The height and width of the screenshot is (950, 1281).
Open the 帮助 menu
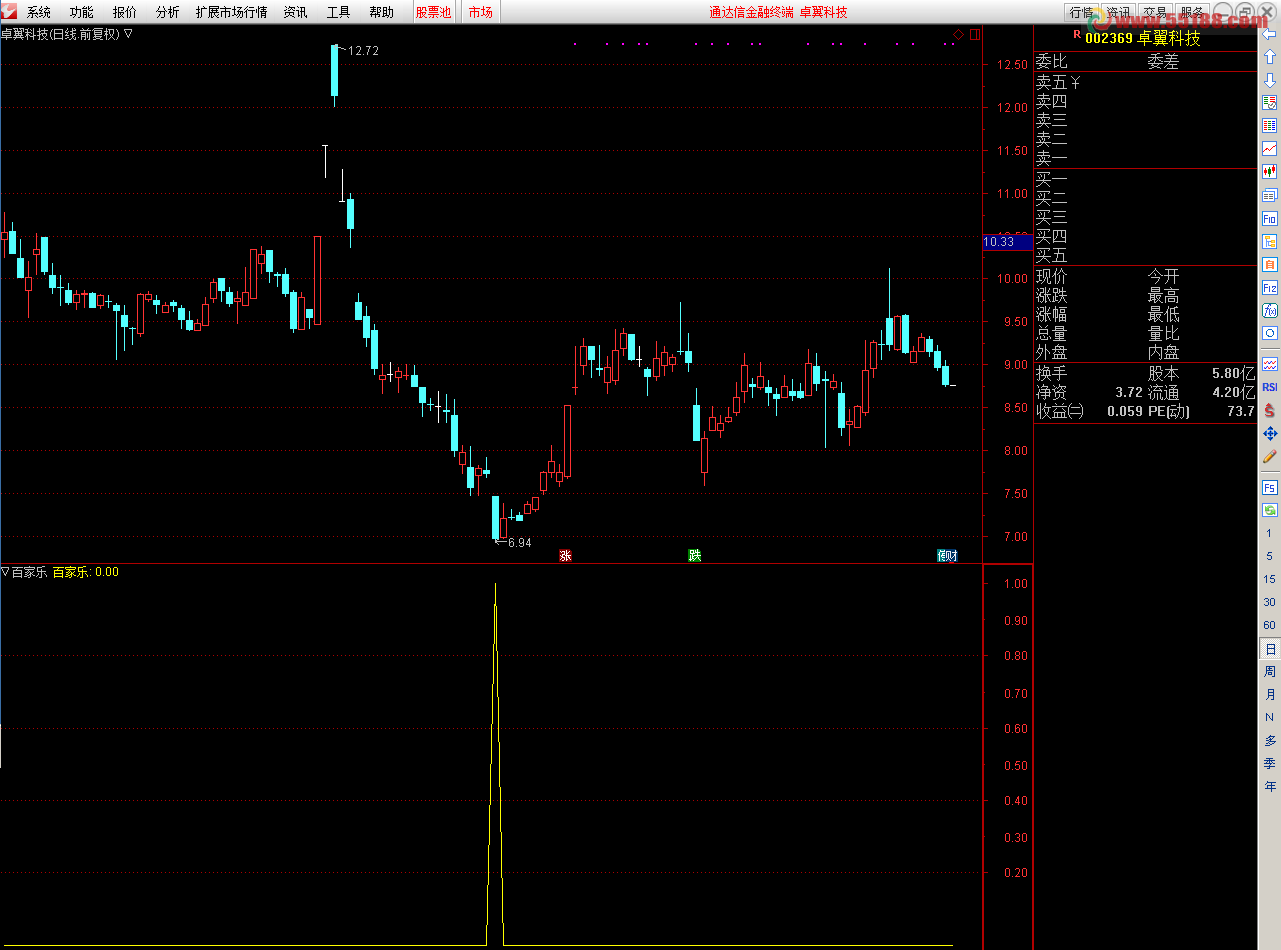click(381, 12)
